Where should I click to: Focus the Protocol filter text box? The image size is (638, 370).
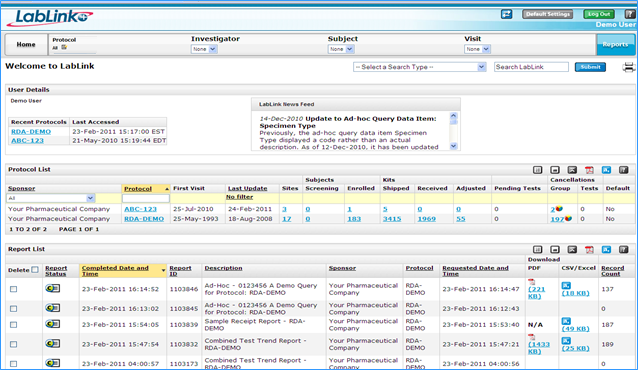click(146, 198)
